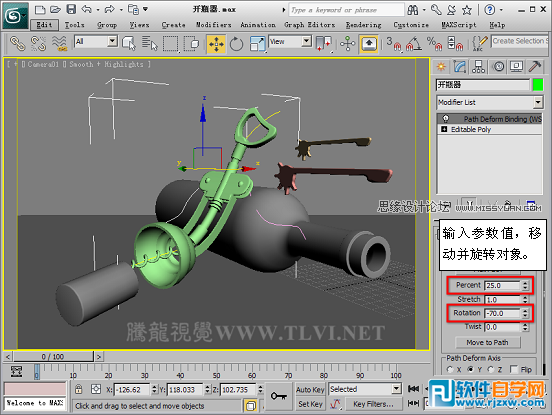Click the large Set Keys key icon
The height and width of the screenshot is (415, 552).
pyautogui.click(x=279, y=397)
